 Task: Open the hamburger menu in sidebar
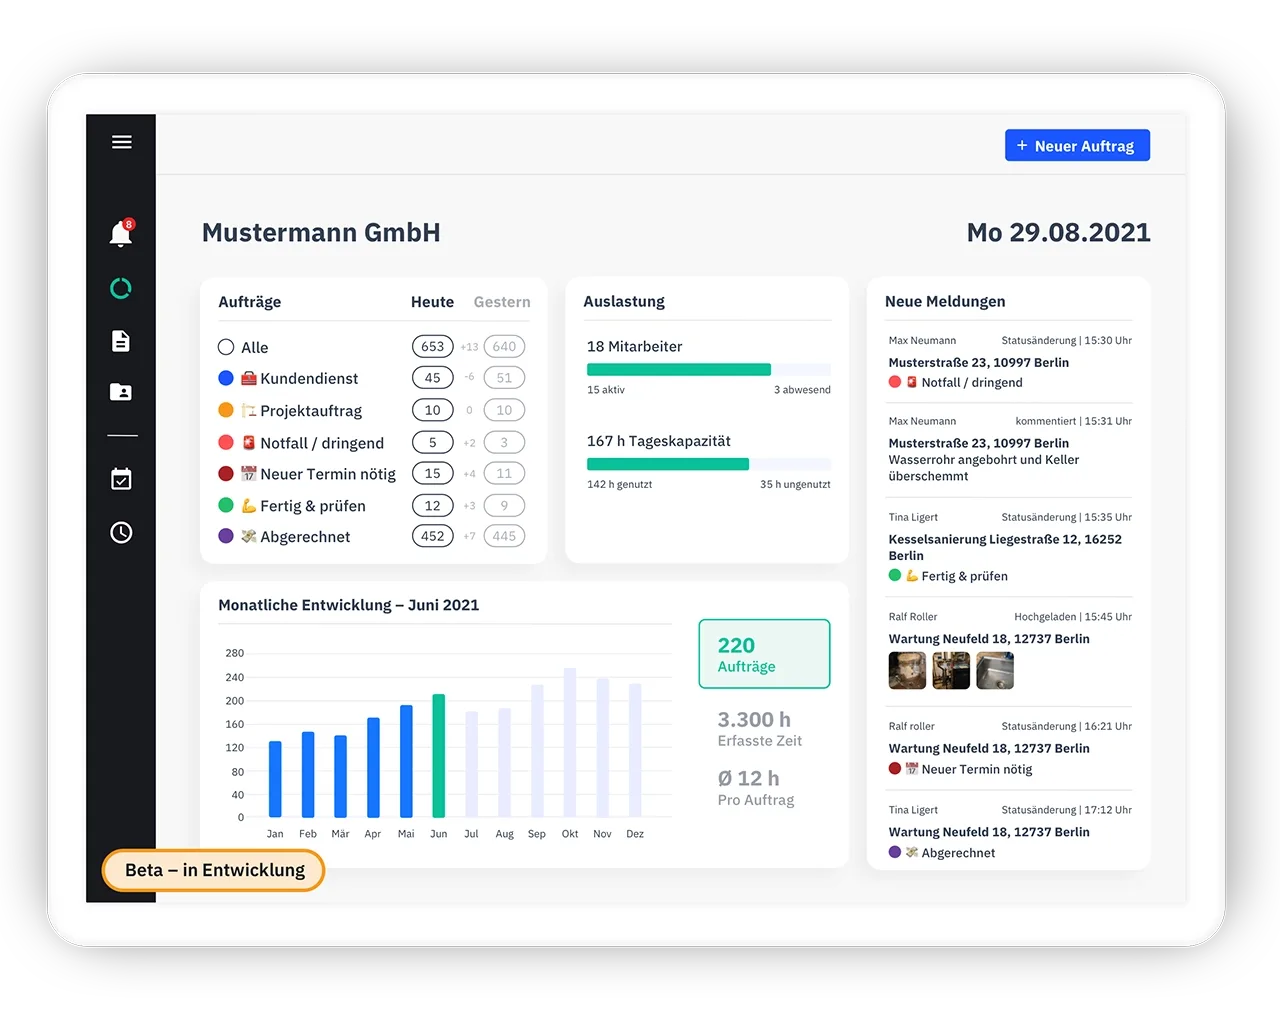point(121,142)
